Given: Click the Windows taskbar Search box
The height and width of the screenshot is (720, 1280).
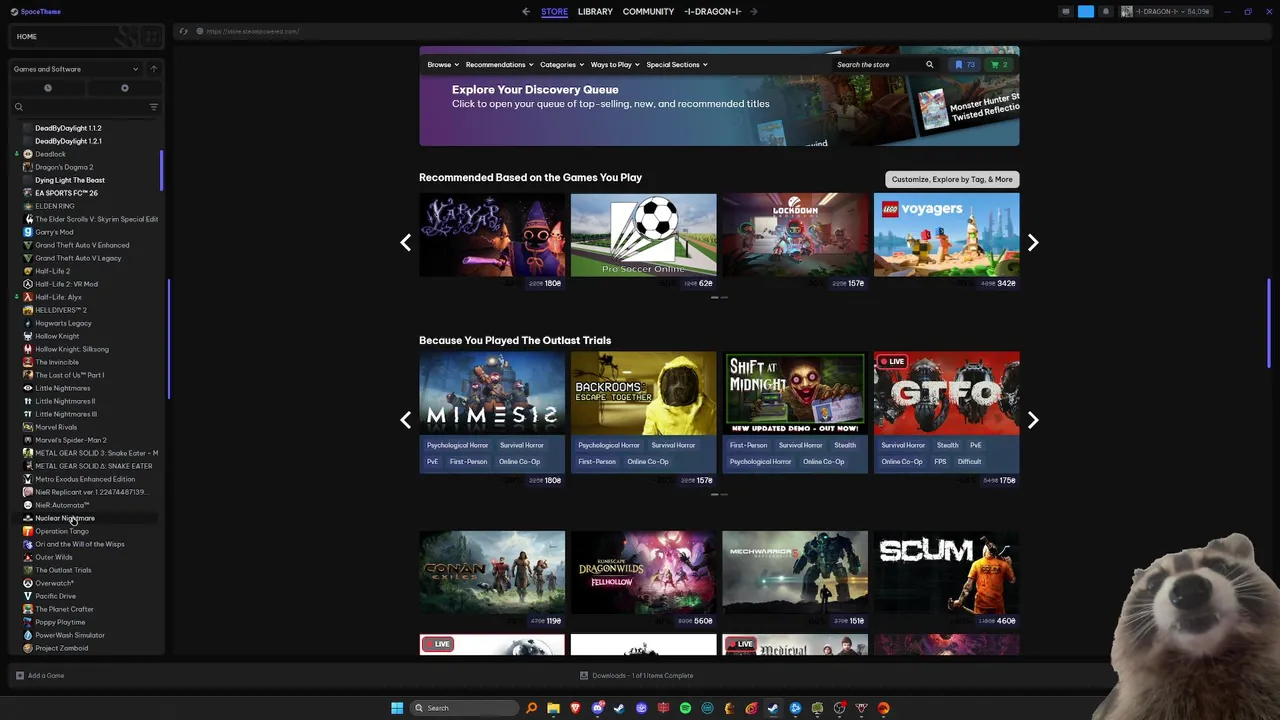Looking at the screenshot, I should click(465, 708).
